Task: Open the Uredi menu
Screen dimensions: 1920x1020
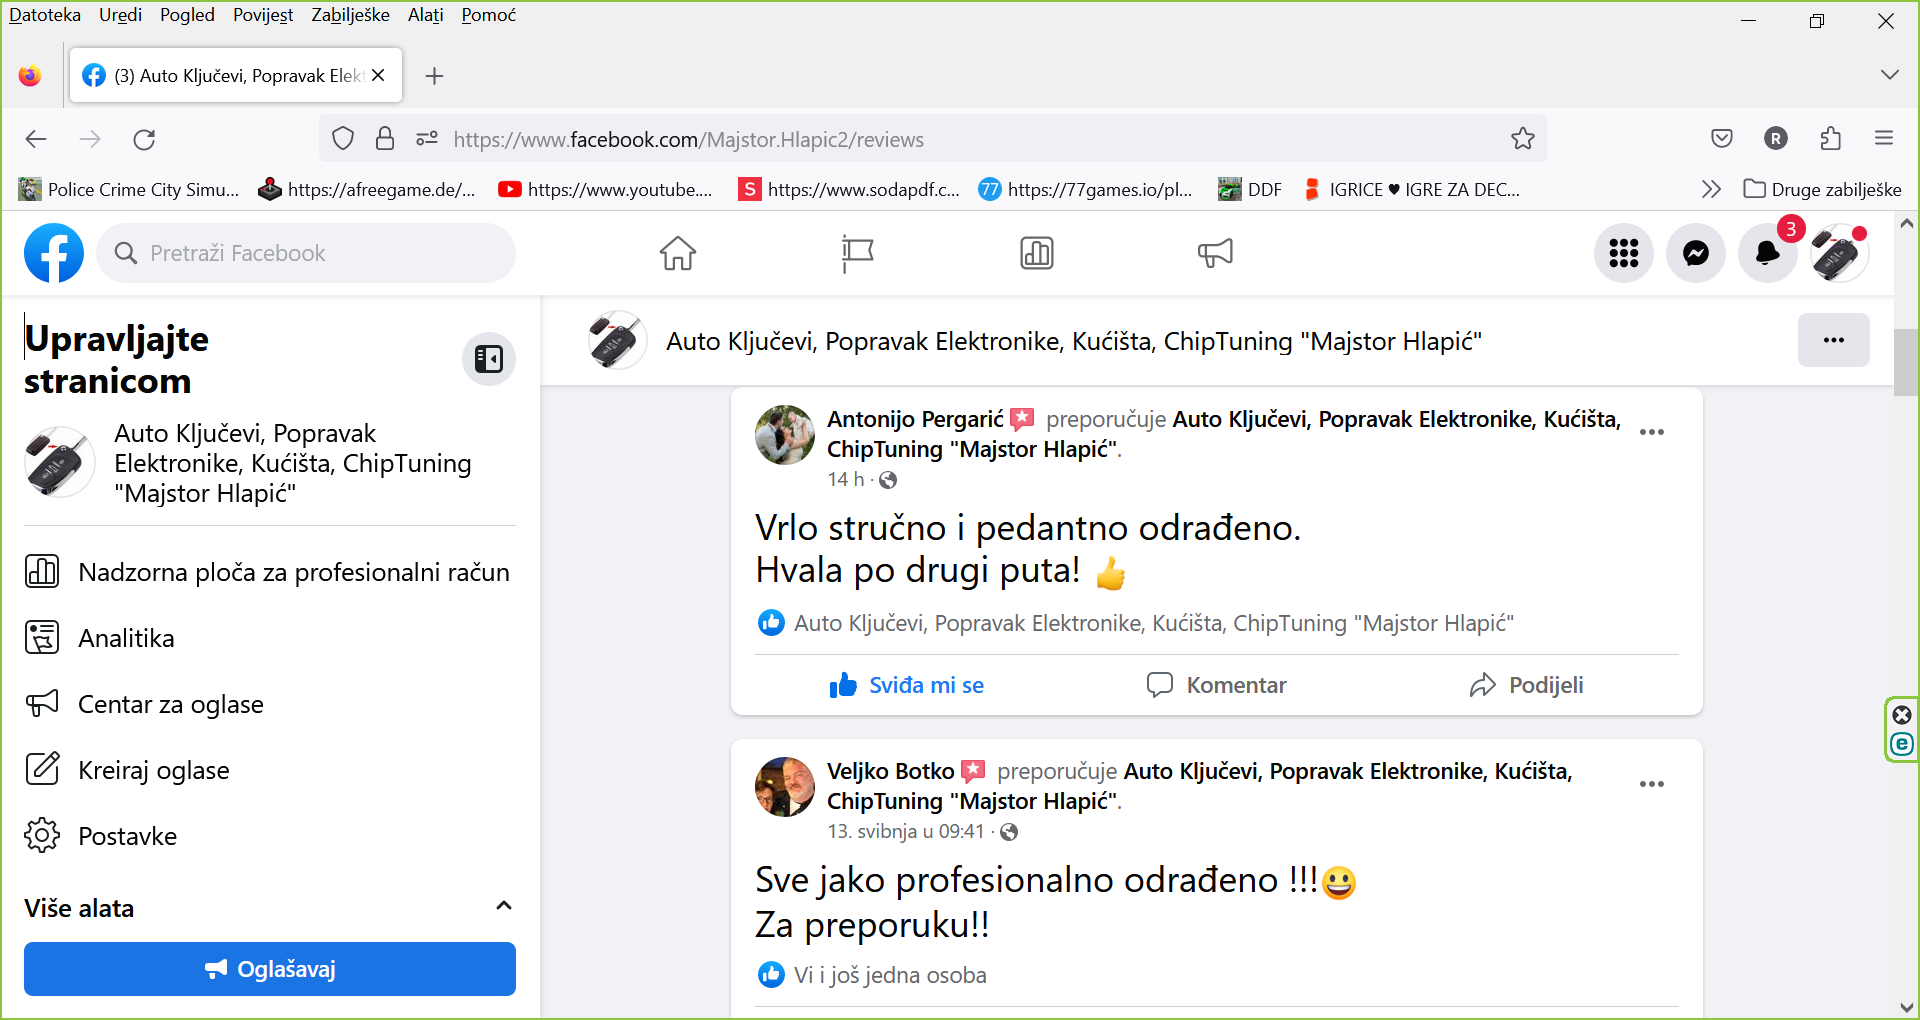Action: point(120,15)
